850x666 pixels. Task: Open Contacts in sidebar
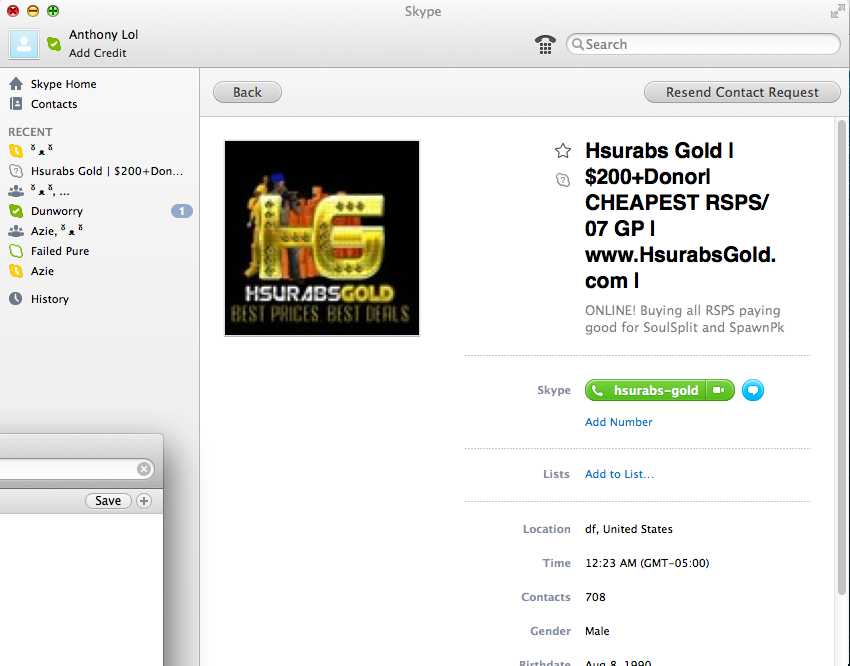click(x=54, y=104)
